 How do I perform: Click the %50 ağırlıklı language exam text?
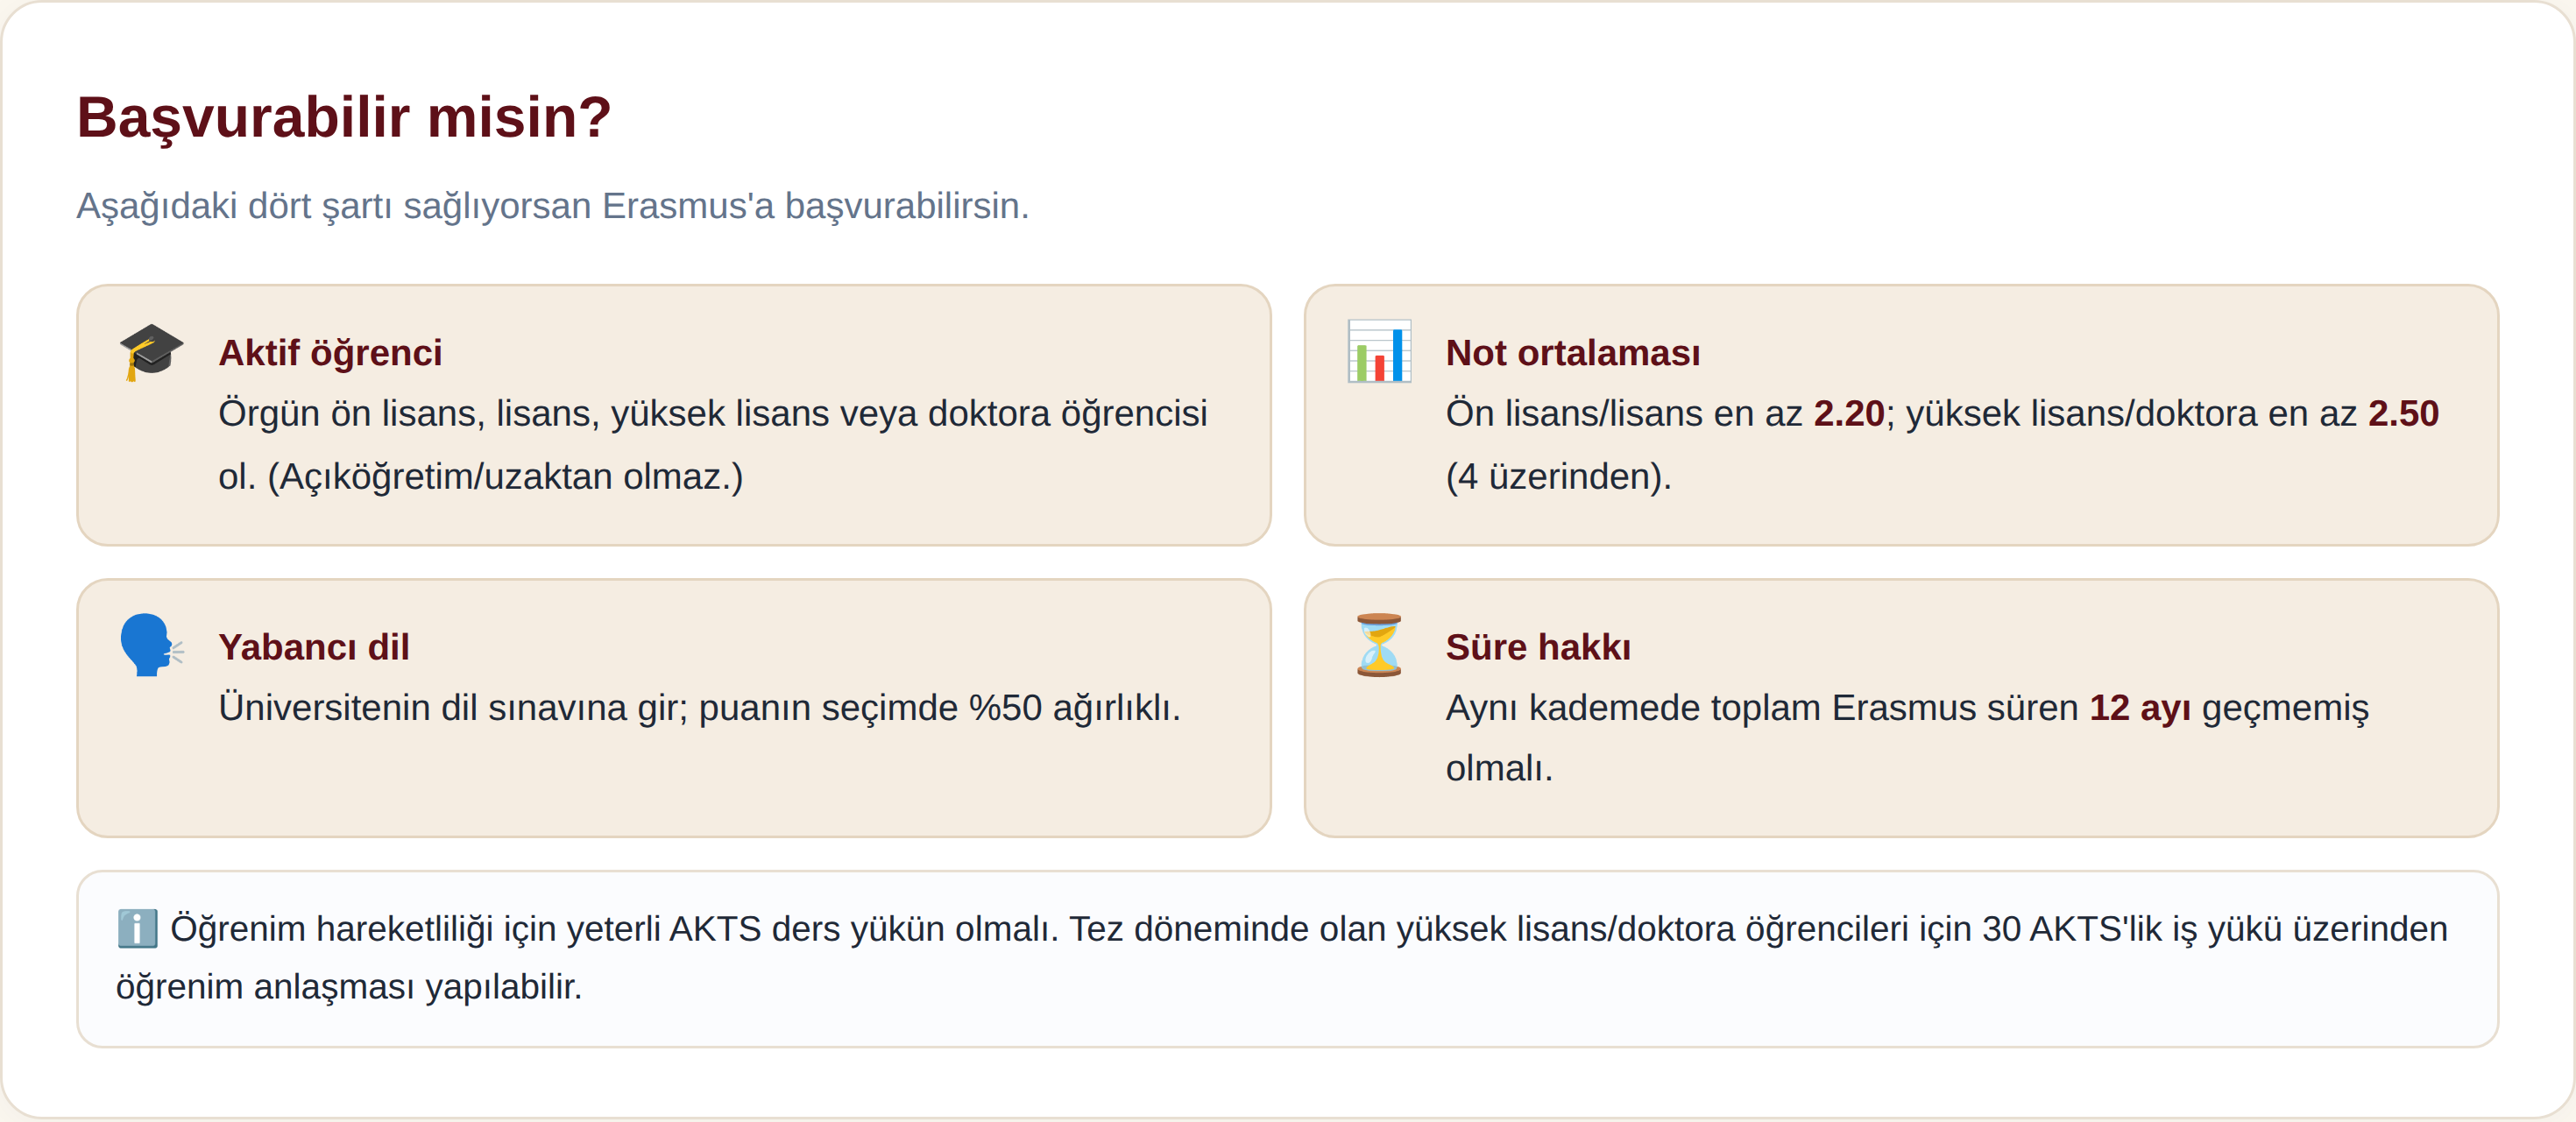1074,707
